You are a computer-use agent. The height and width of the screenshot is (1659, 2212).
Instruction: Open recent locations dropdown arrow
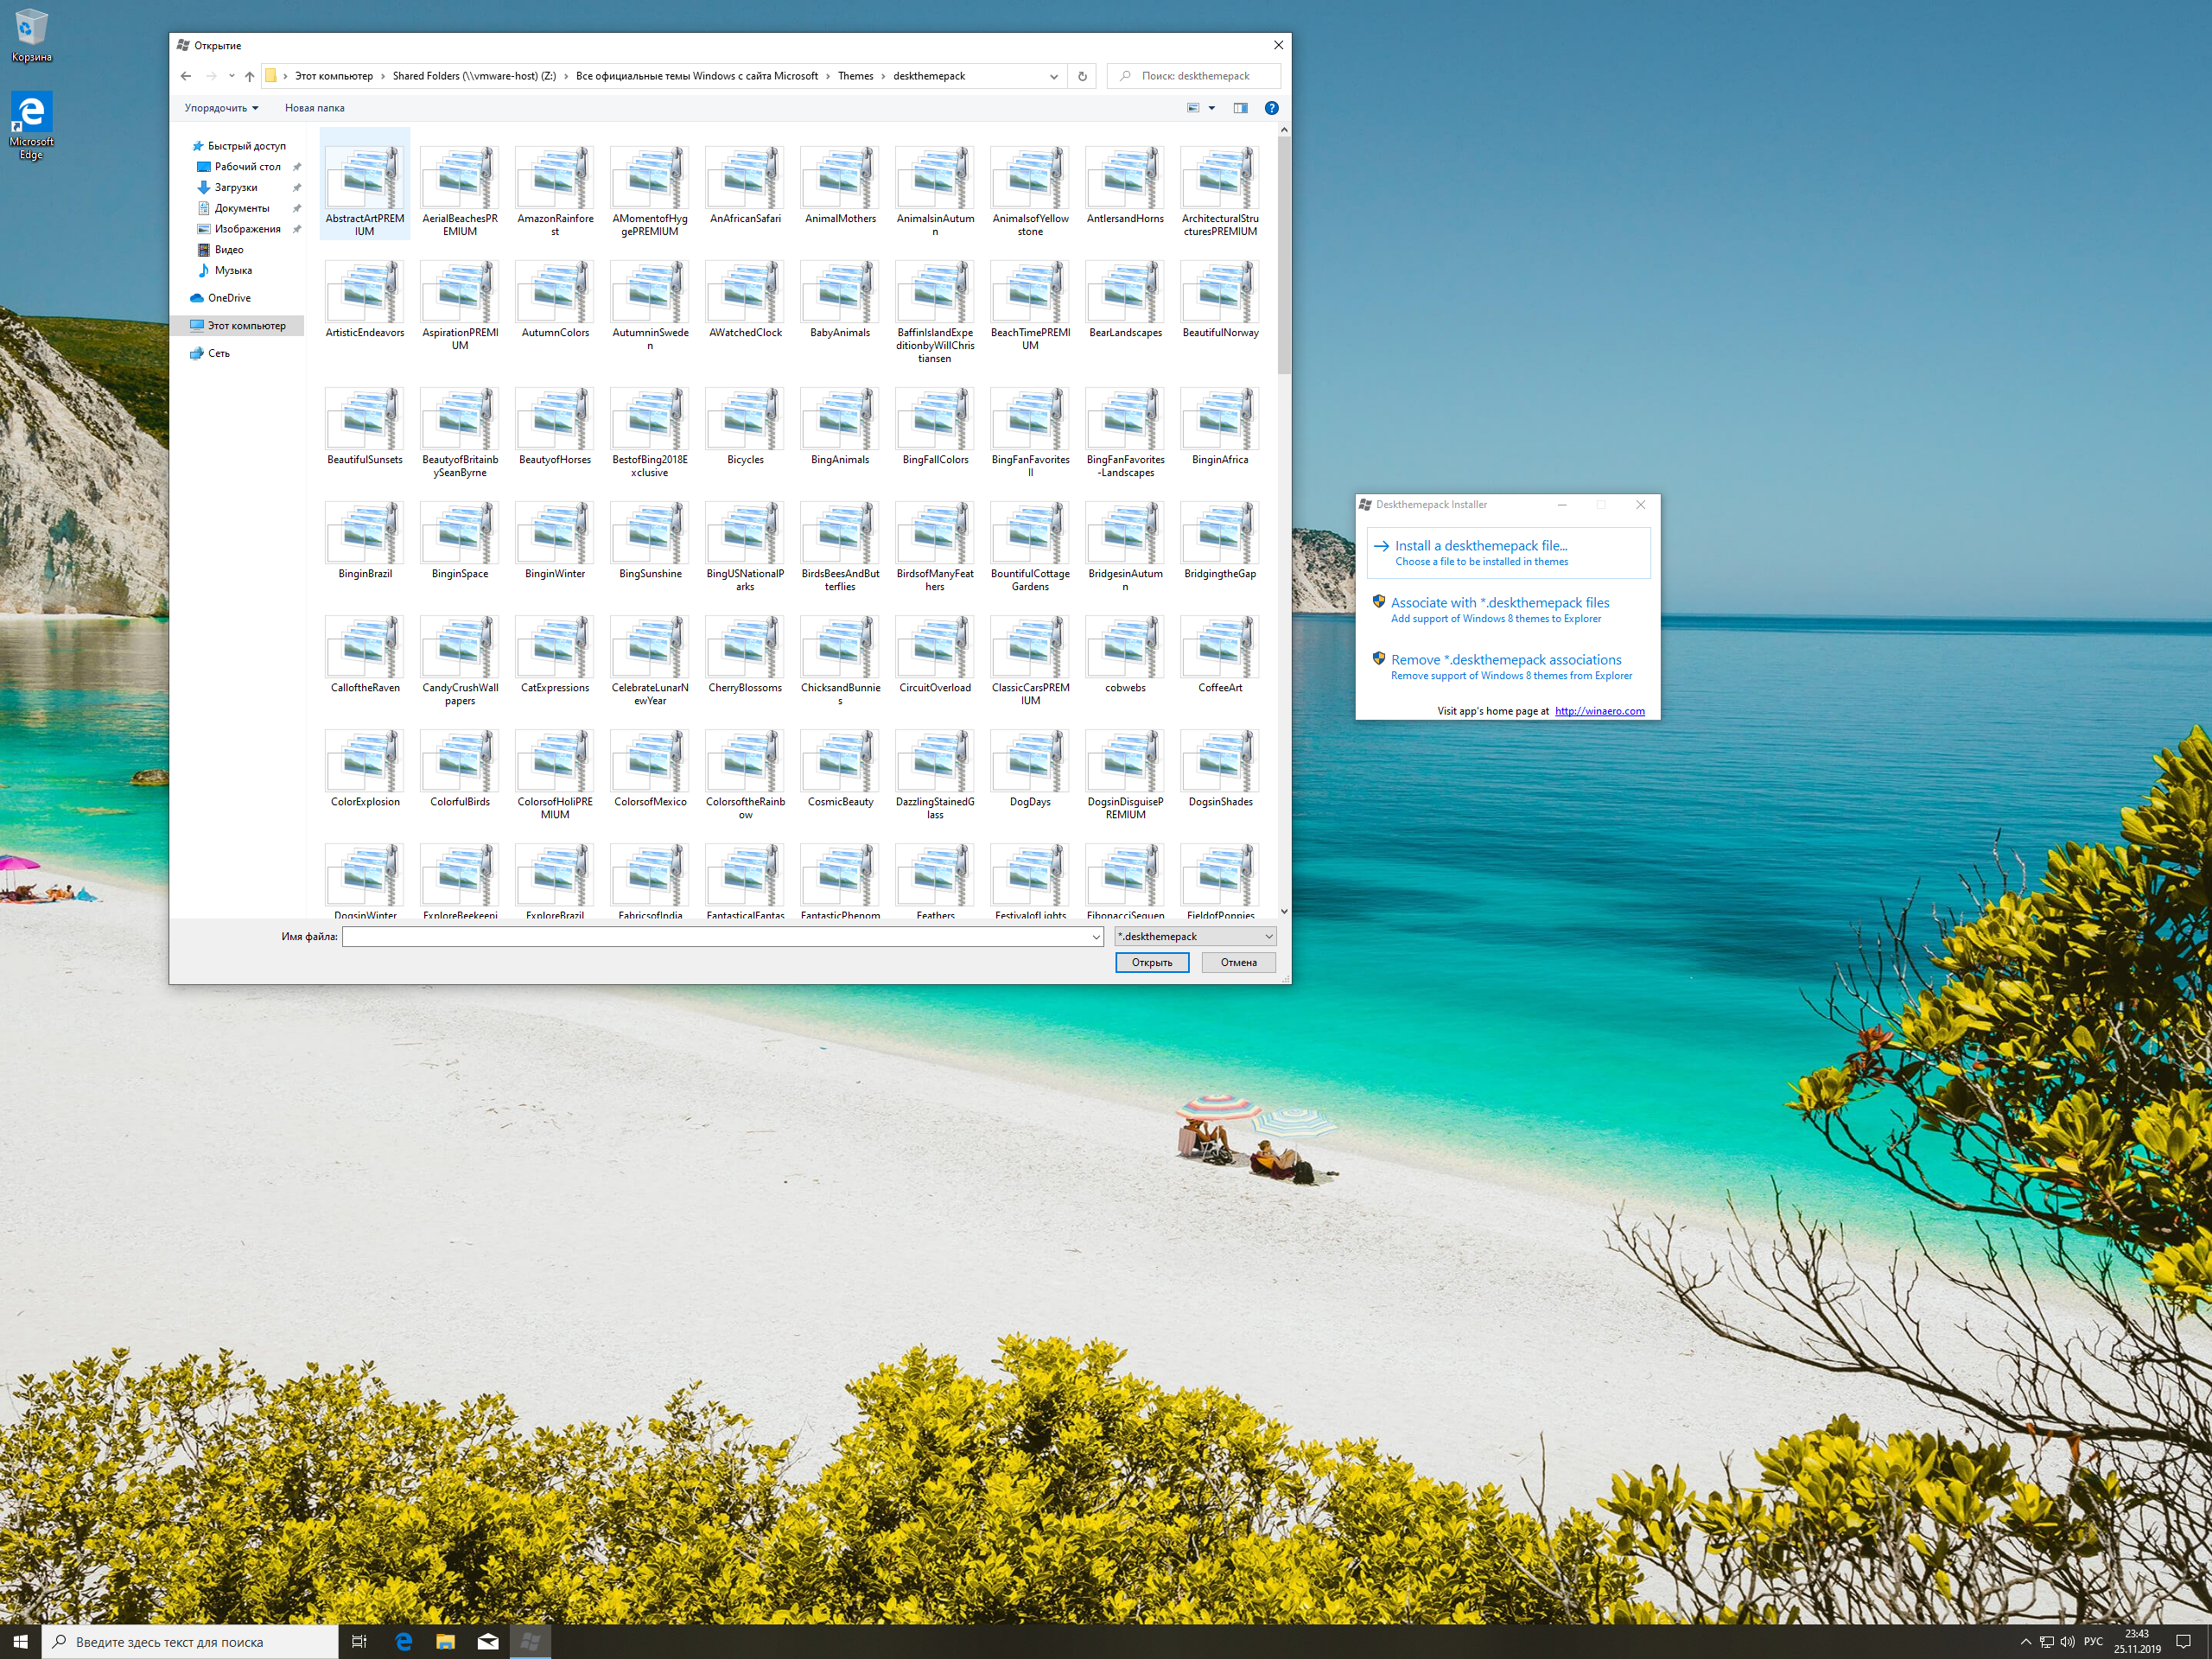pos(231,76)
